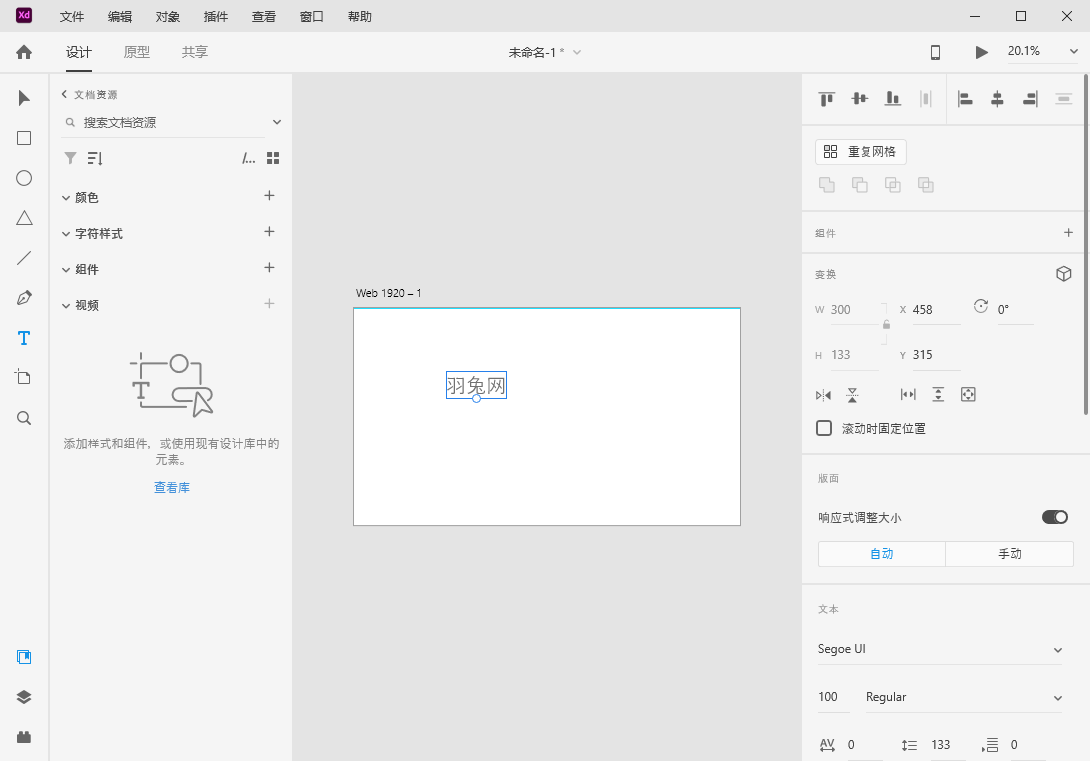Toggle 响应式调整大小 switch off
This screenshot has height=761, width=1090.
(x=1054, y=517)
